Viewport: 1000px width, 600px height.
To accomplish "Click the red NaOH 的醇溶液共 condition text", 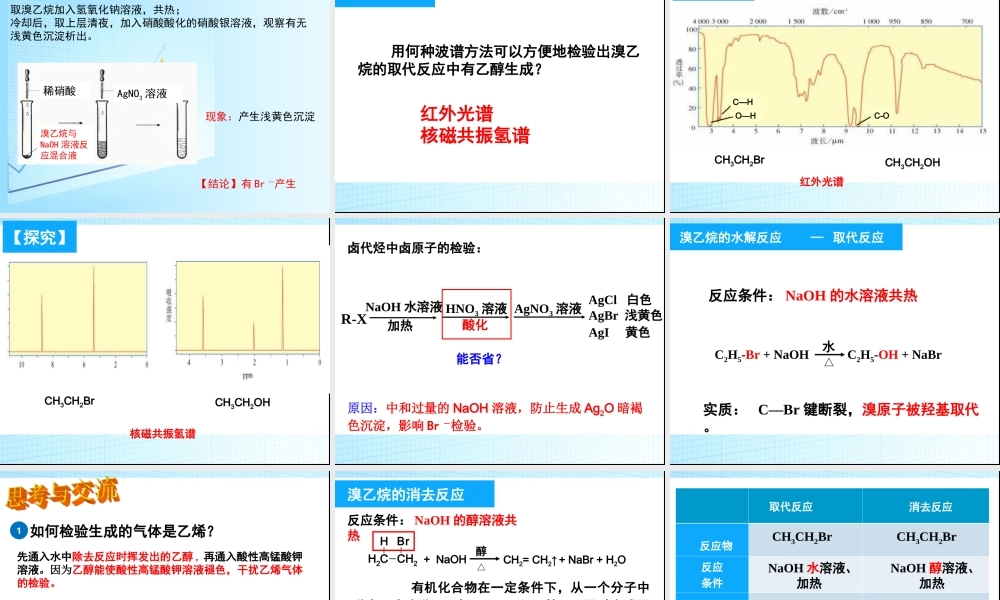I will coord(466,520).
